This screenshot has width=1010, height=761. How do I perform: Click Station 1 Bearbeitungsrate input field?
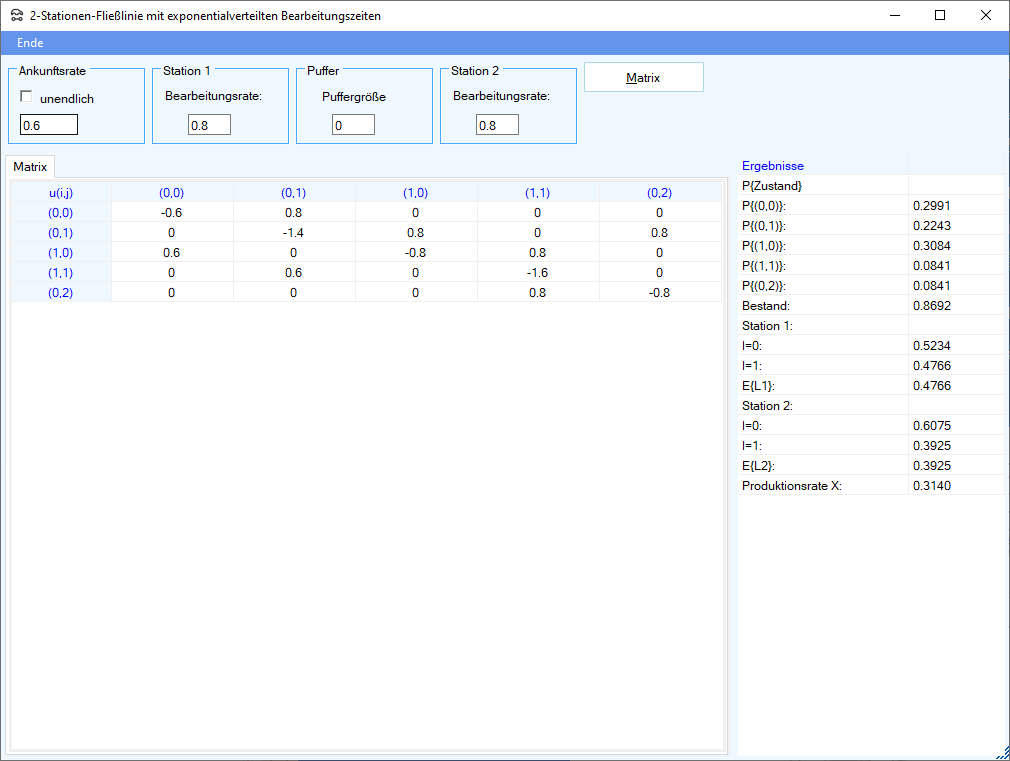point(209,125)
